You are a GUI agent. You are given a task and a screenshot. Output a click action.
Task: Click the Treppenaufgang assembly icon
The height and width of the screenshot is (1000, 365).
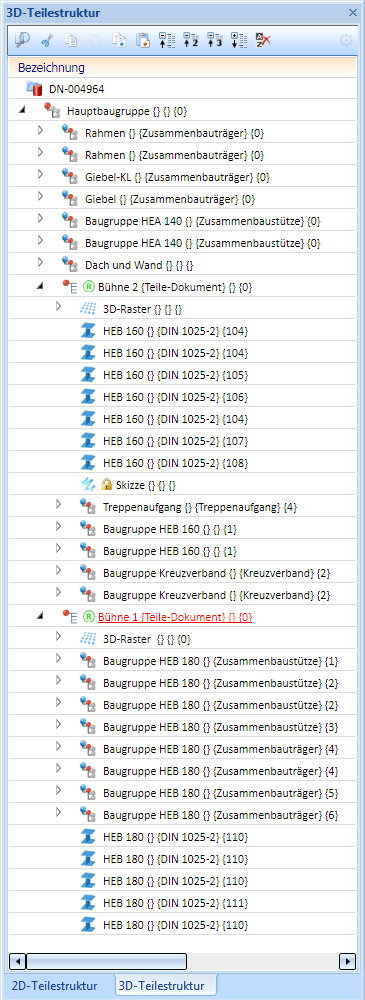87,506
